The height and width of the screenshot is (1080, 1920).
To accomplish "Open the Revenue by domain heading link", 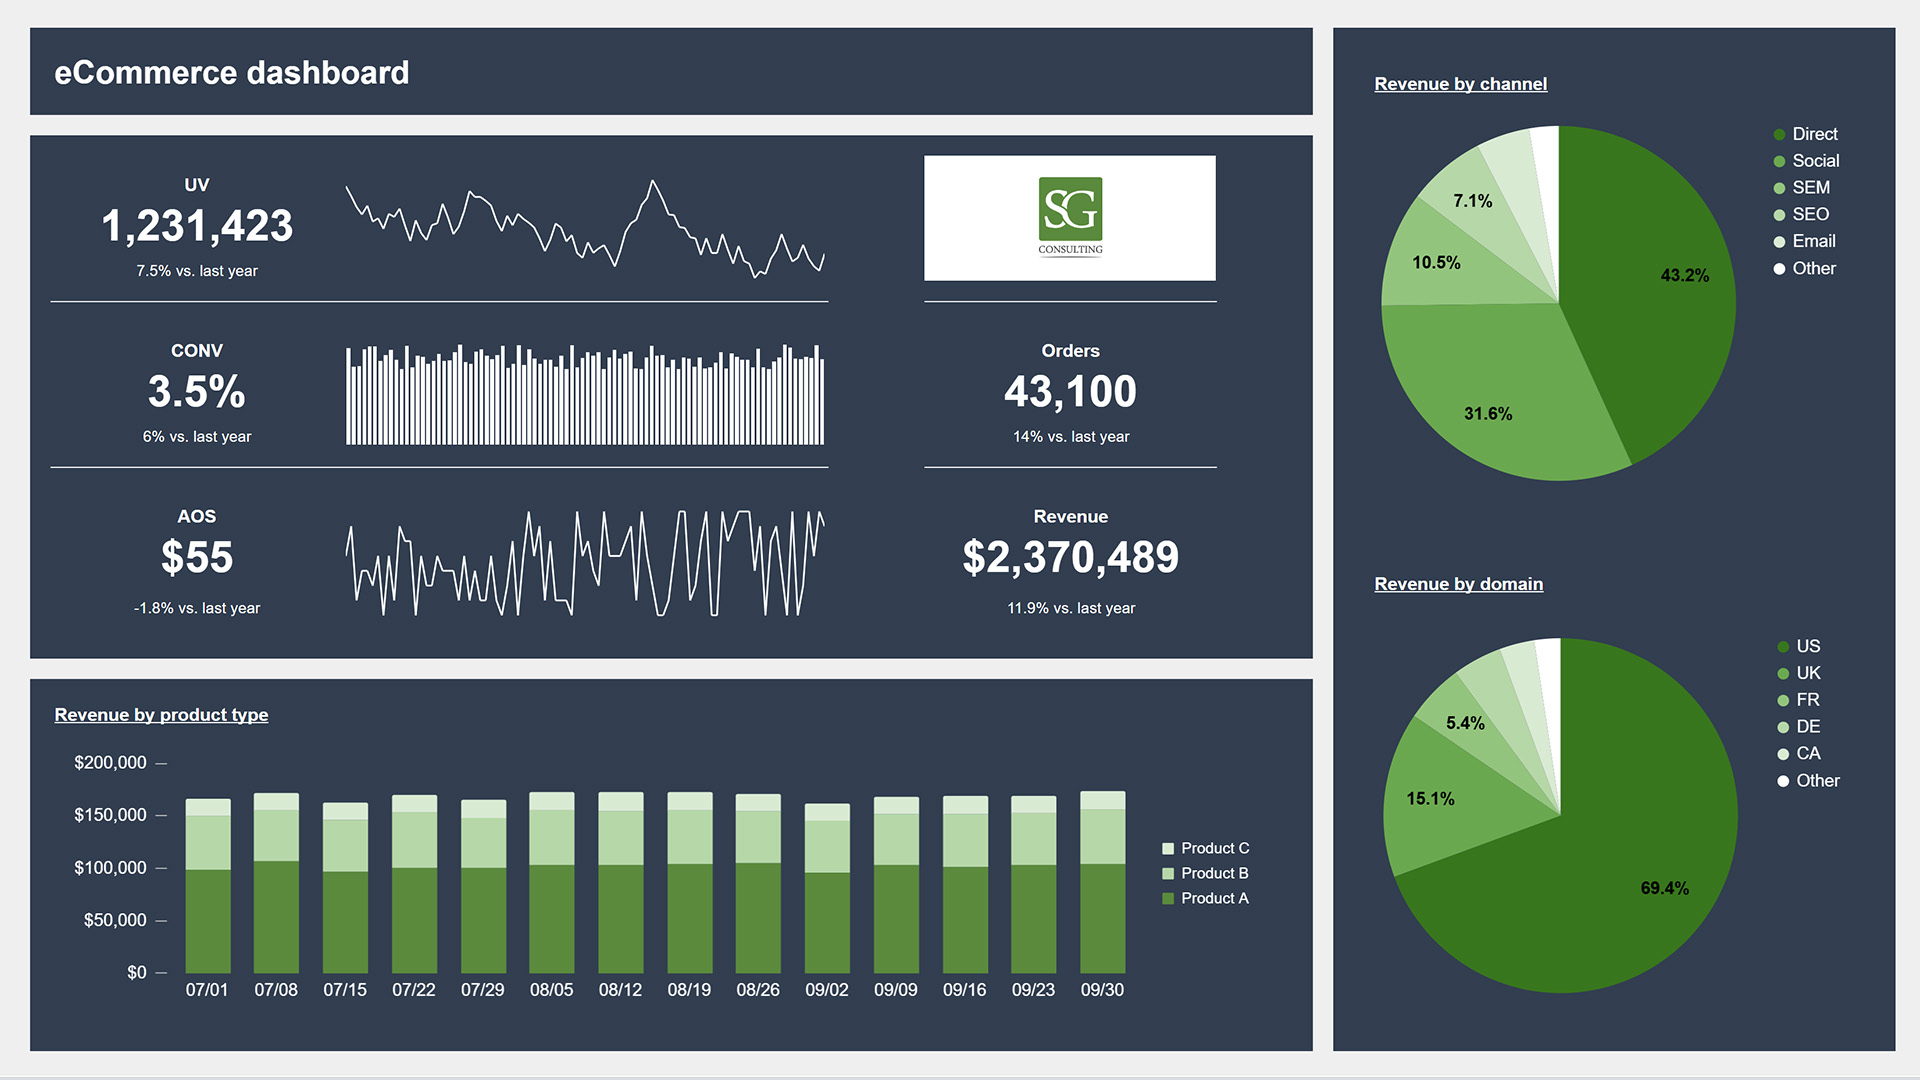I will [1458, 584].
